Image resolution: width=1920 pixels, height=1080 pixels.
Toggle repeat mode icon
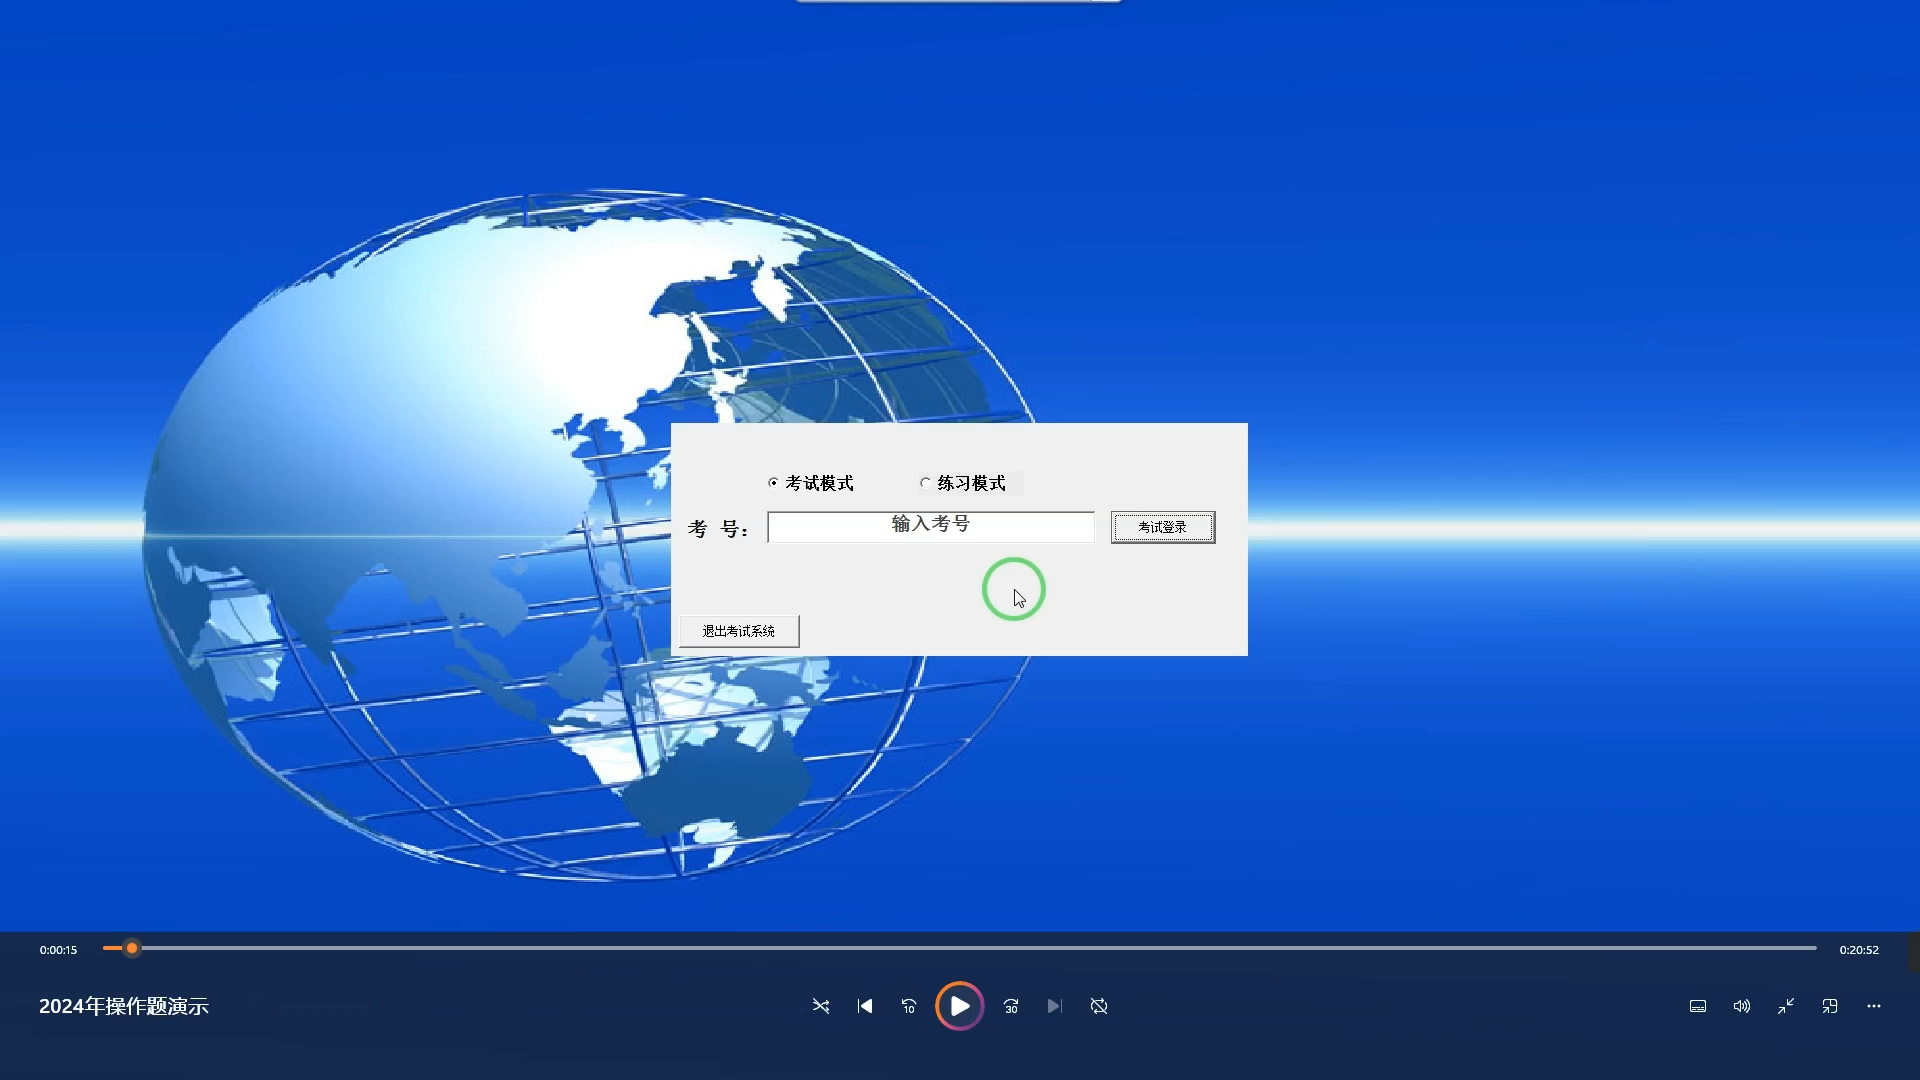1099,1006
